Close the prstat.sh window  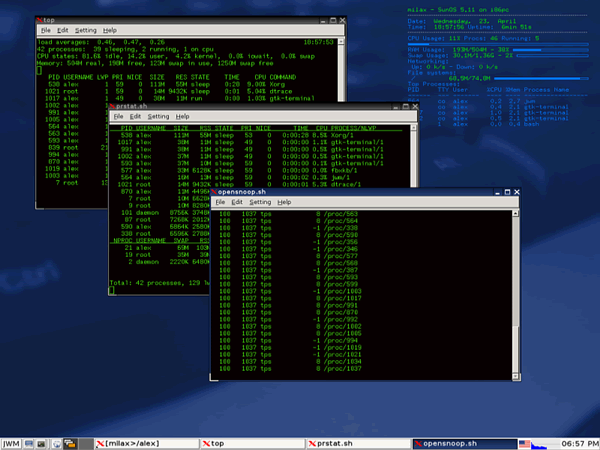point(415,106)
